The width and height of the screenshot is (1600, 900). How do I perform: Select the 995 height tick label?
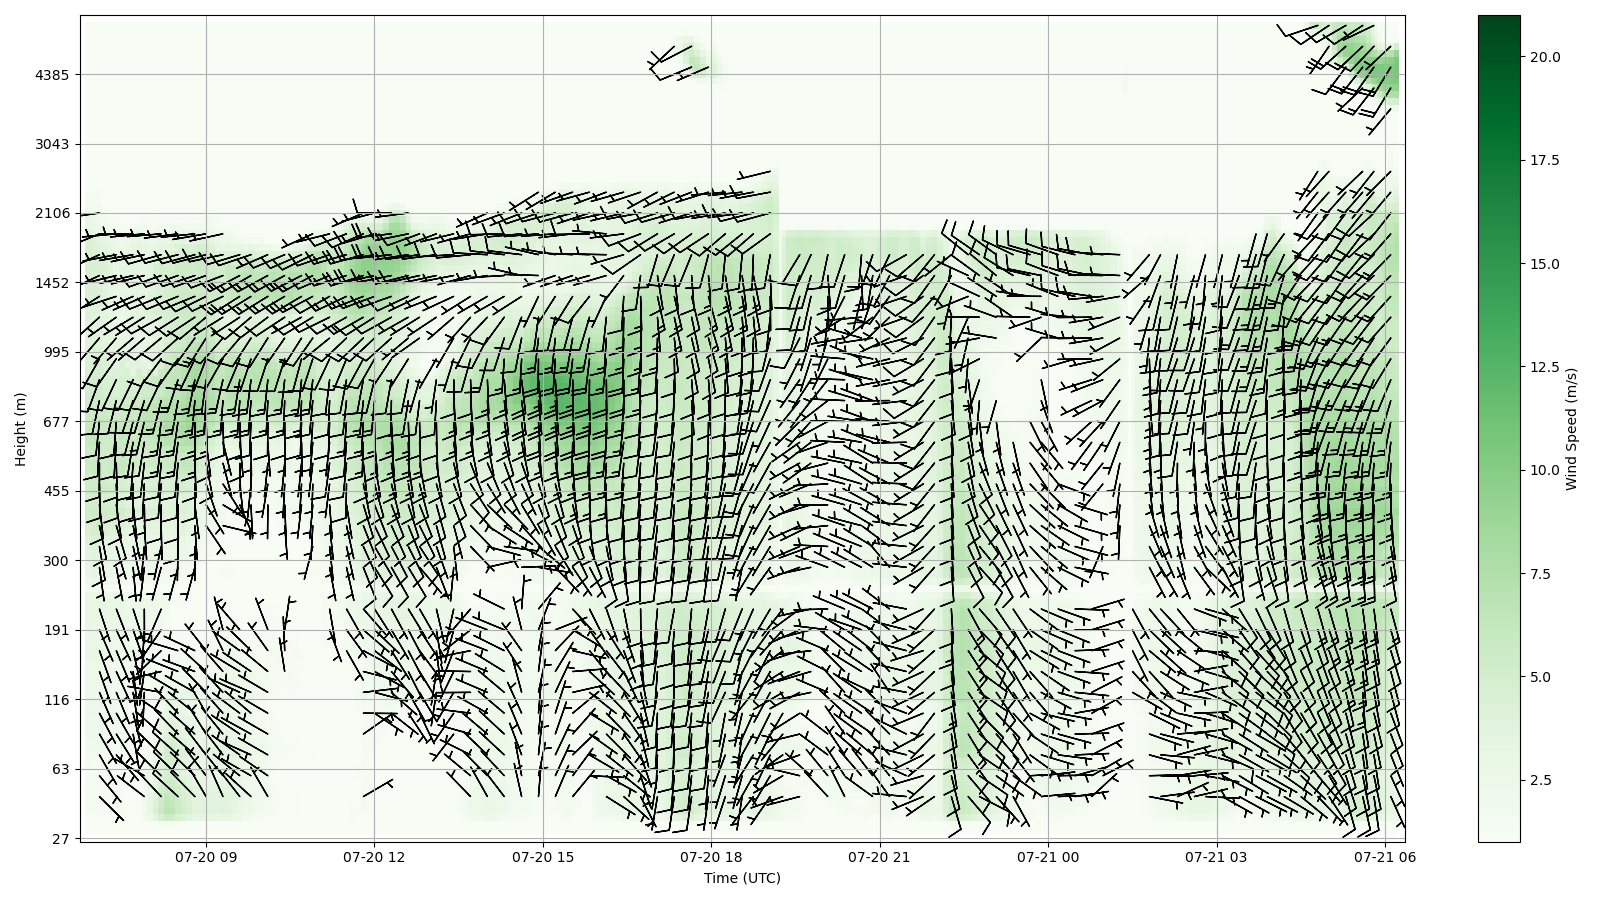tap(56, 352)
